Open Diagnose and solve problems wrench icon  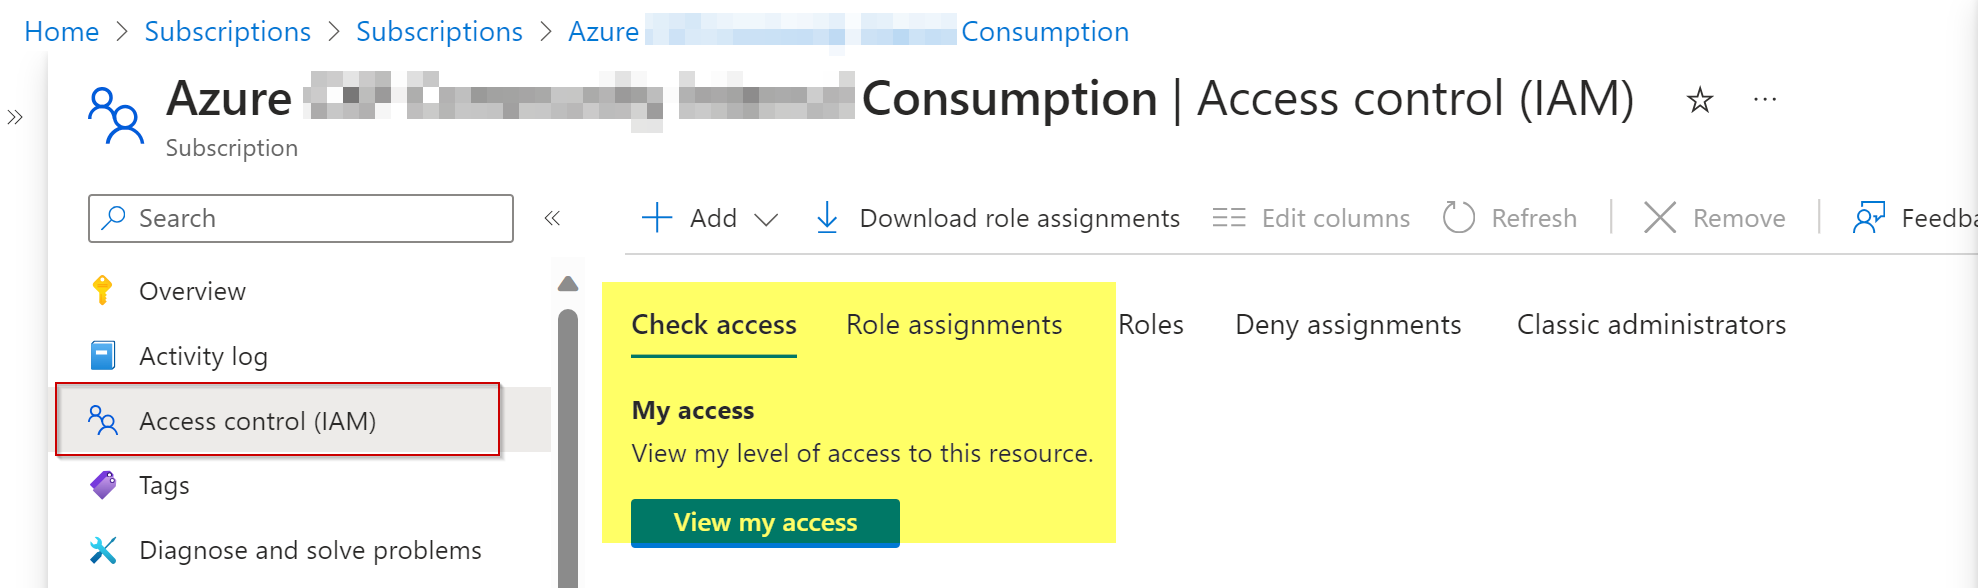pyautogui.click(x=103, y=550)
